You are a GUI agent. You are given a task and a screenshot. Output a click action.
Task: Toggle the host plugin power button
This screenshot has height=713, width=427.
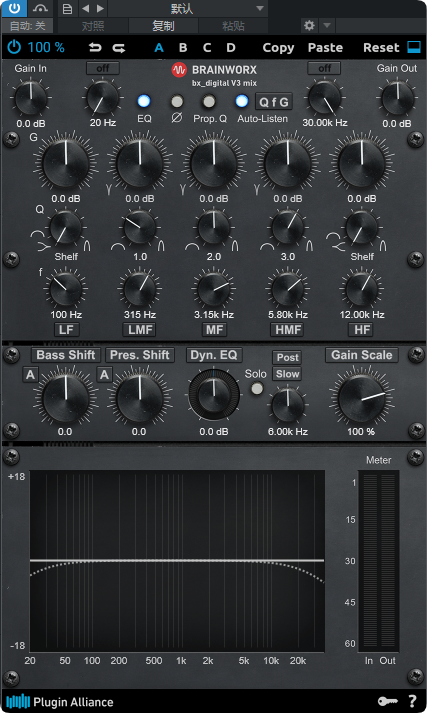click(14, 8)
